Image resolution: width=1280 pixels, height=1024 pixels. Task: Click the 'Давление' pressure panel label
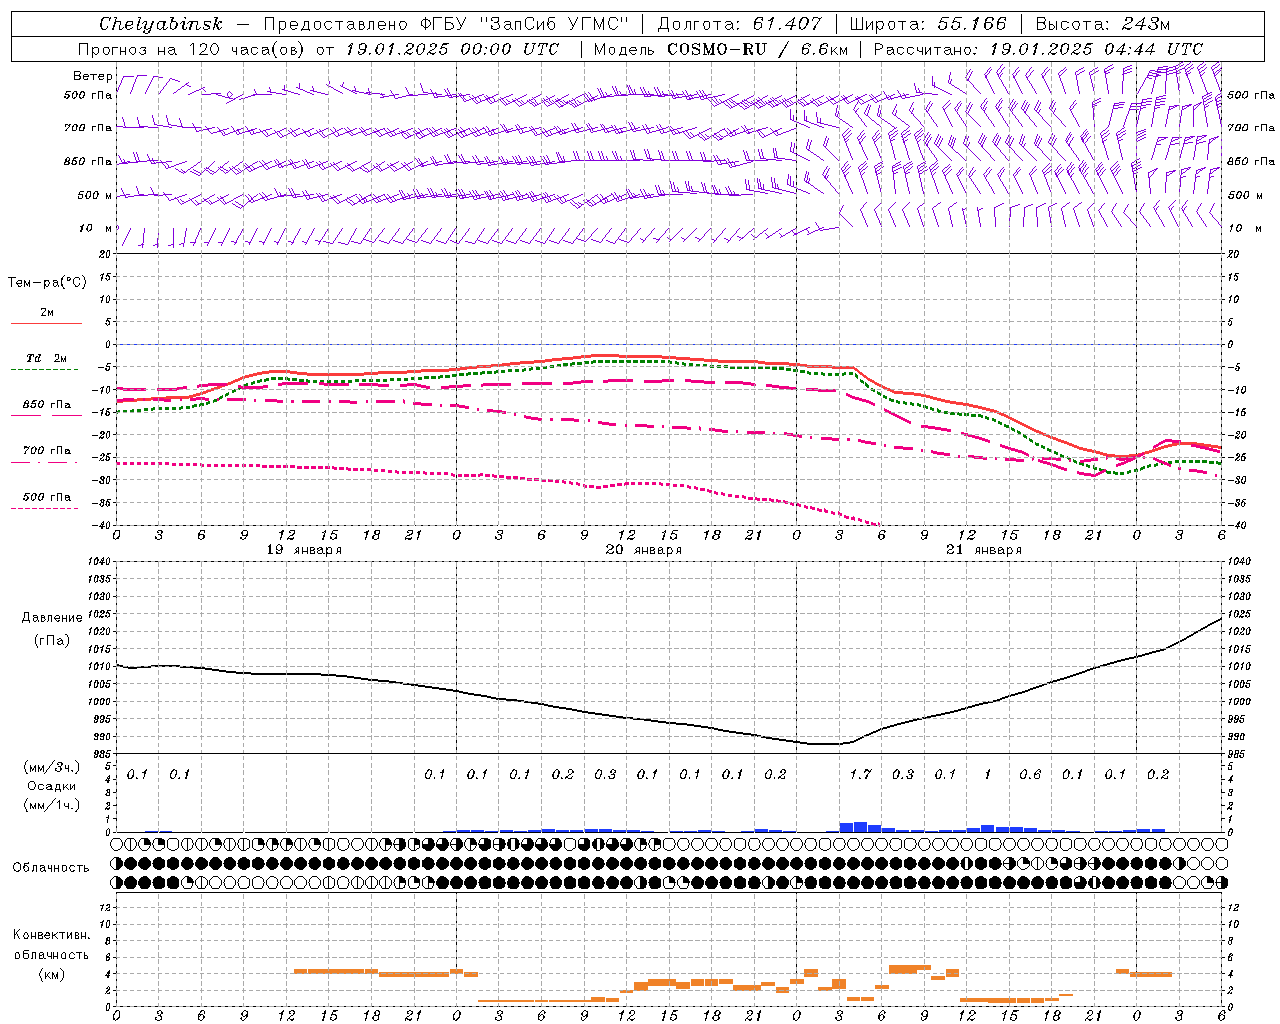pyautogui.click(x=52, y=618)
